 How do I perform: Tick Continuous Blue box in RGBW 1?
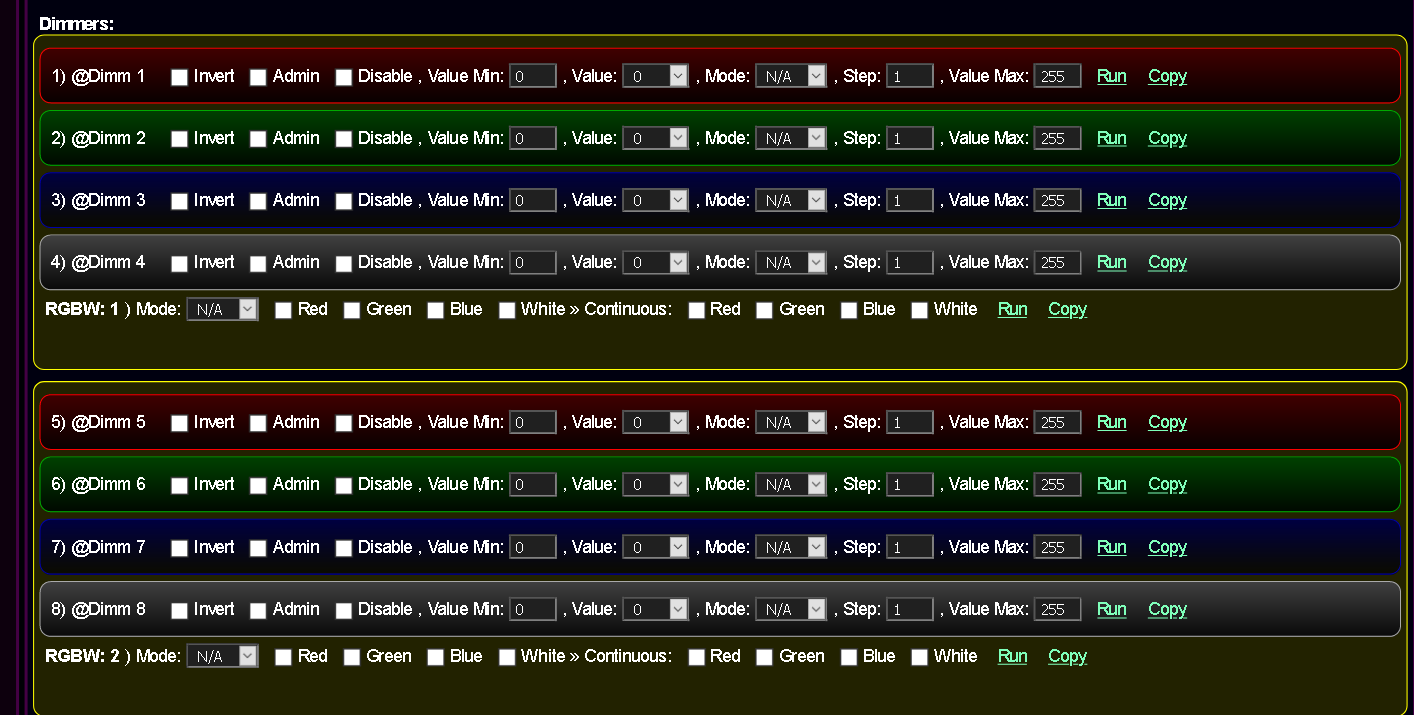[x=848, y=310]
